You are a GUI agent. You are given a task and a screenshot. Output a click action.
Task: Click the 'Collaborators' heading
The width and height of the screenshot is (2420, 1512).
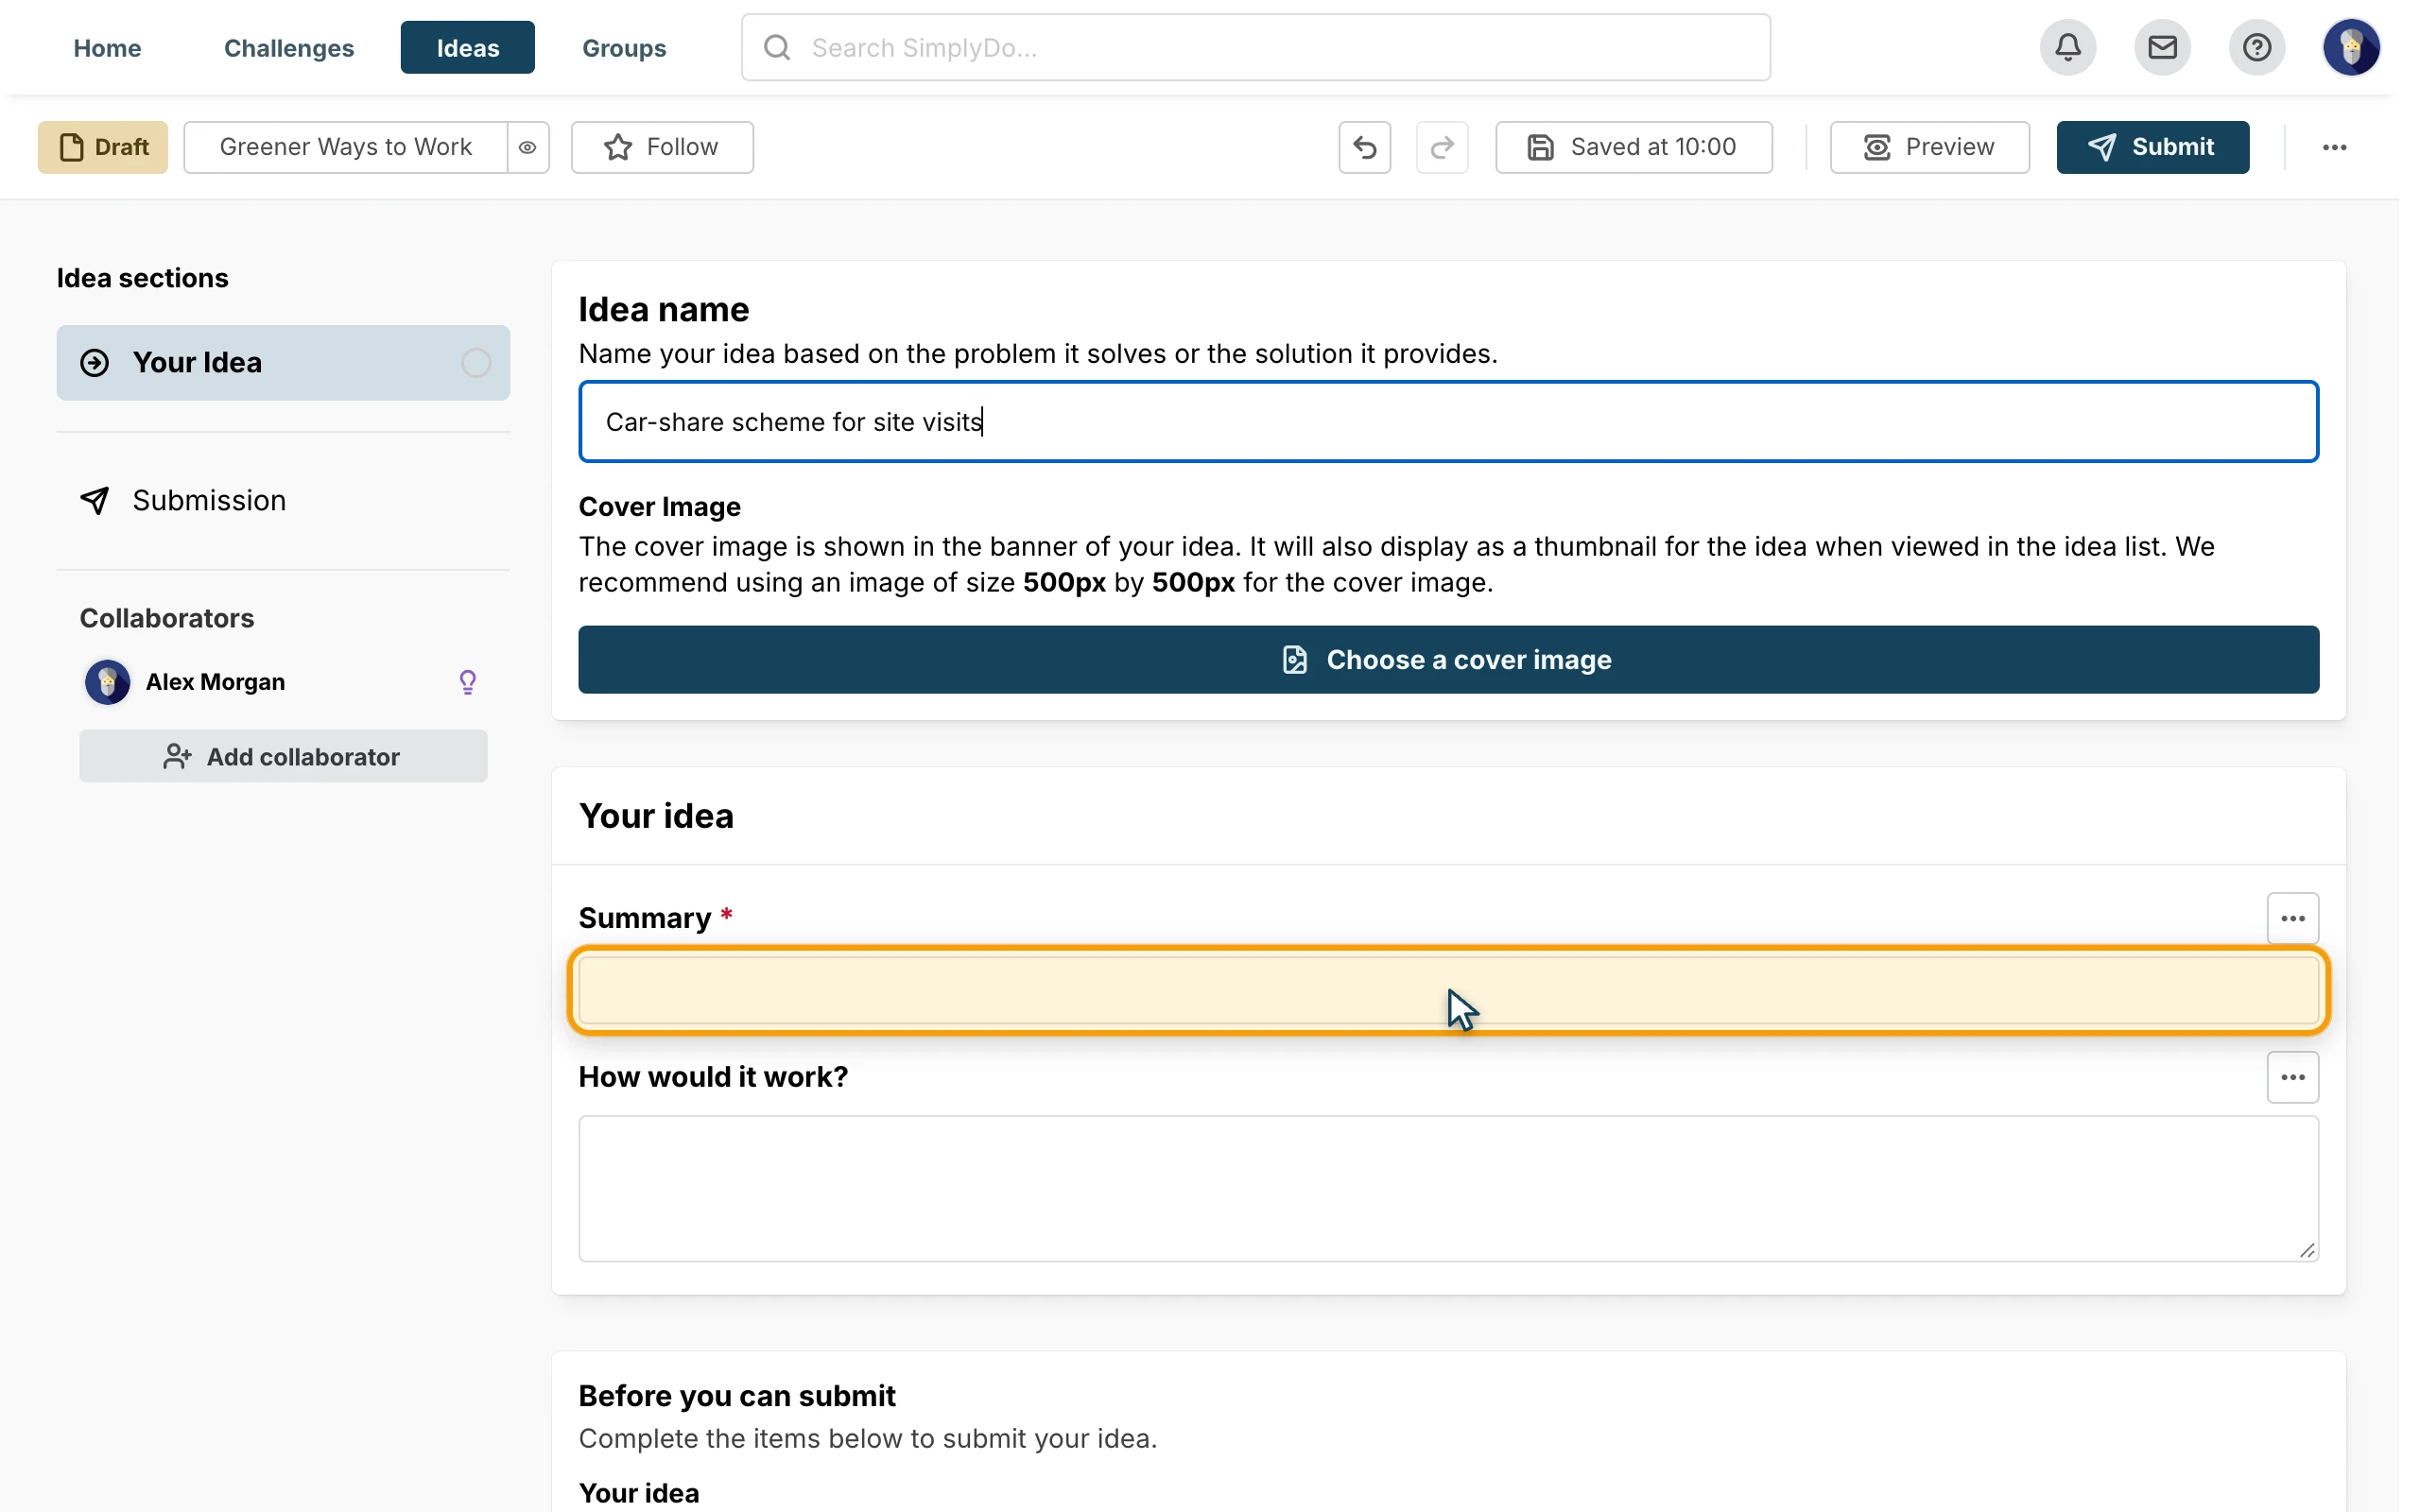pos(167,618)
